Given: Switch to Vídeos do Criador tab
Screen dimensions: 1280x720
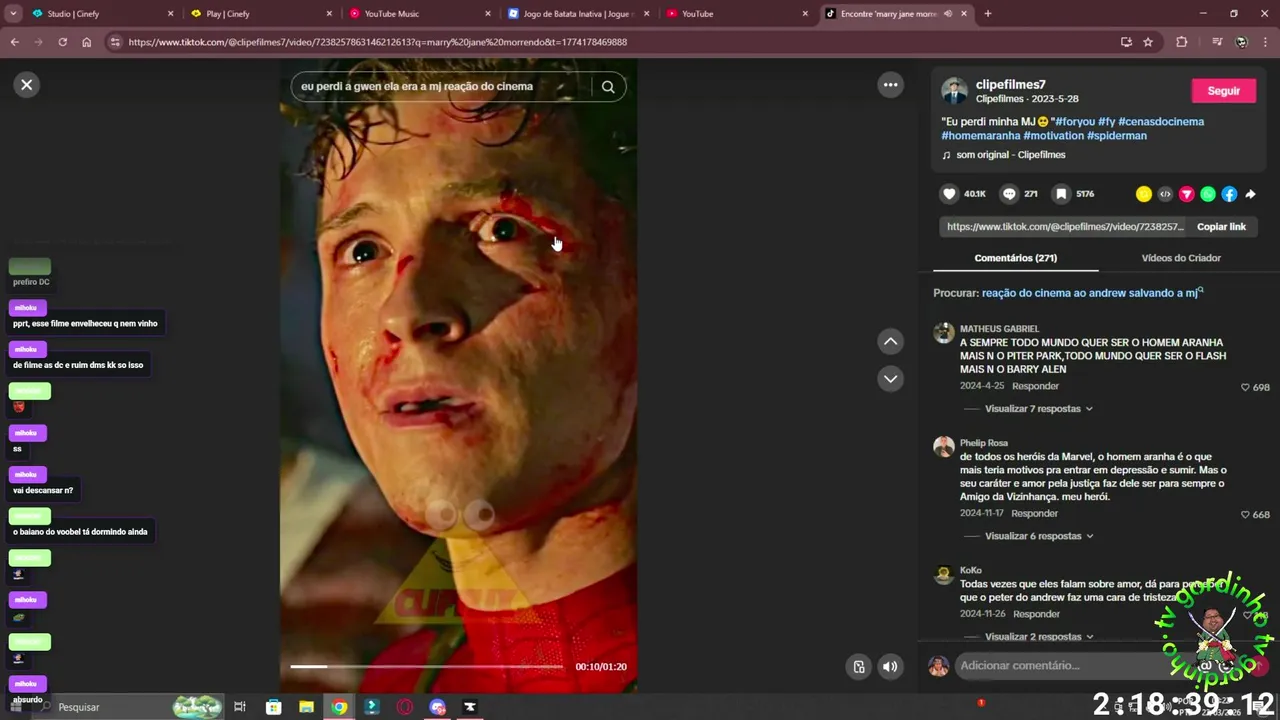Looking at the screenshot, I should 1181,258.
